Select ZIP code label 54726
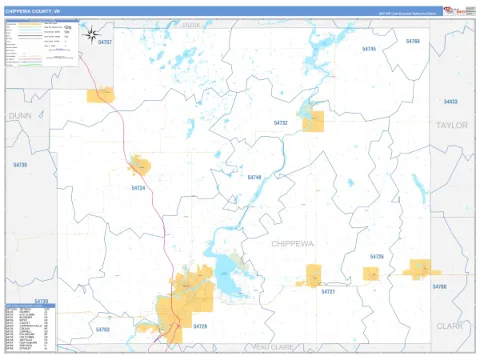 click(x=377, y=257)
